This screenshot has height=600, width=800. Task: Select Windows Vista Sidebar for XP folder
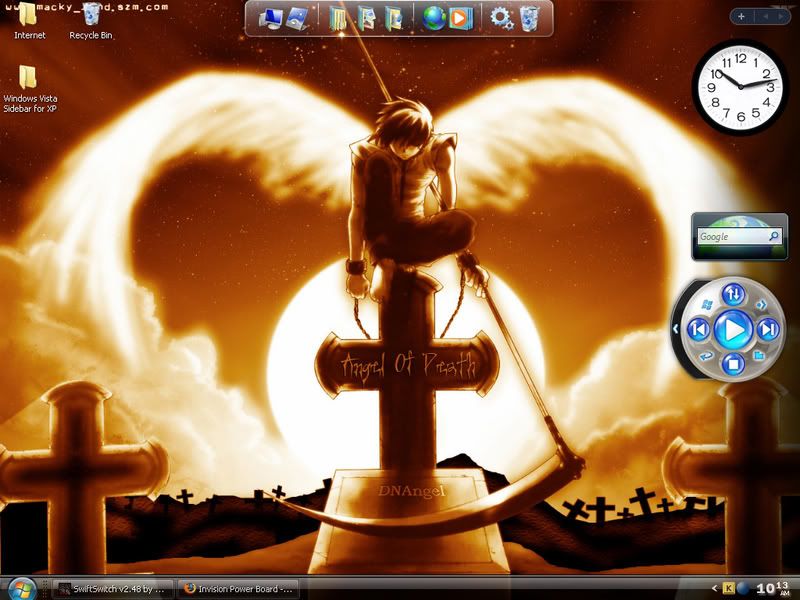click(x=30, y=89)
